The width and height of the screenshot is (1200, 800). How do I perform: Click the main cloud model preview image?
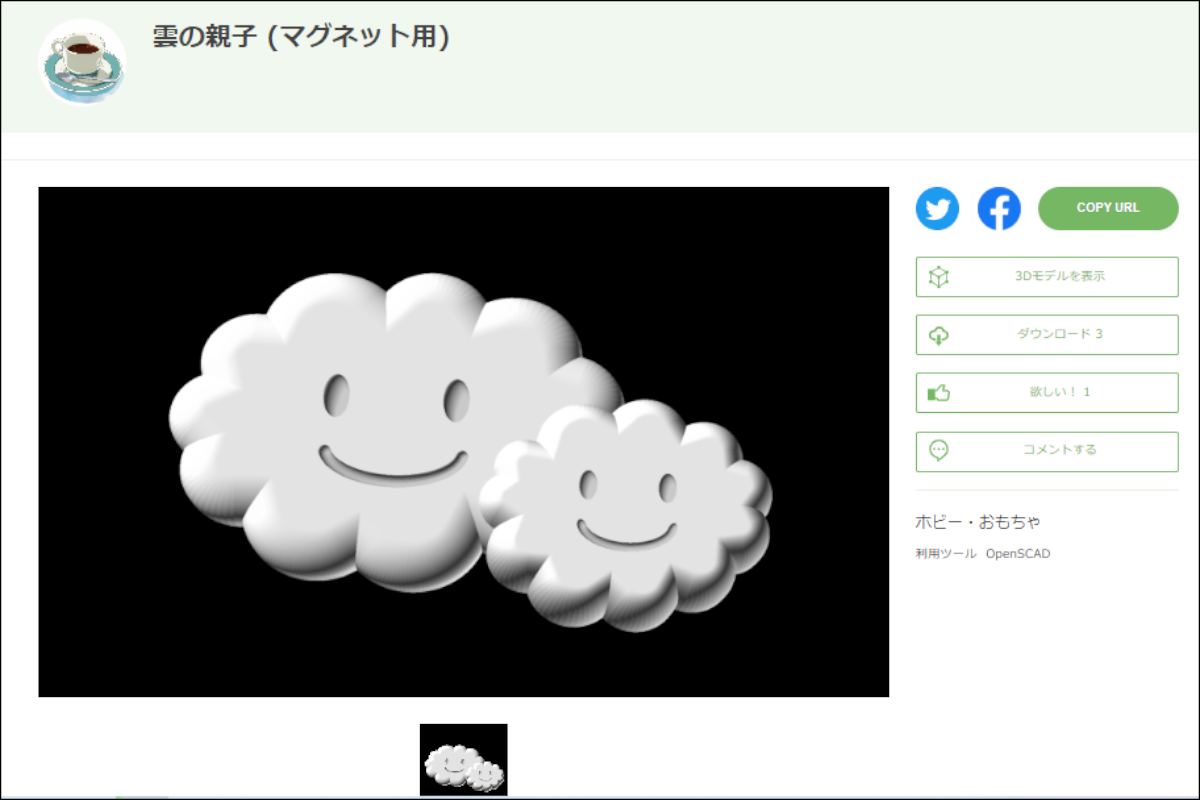pos(463,442)
